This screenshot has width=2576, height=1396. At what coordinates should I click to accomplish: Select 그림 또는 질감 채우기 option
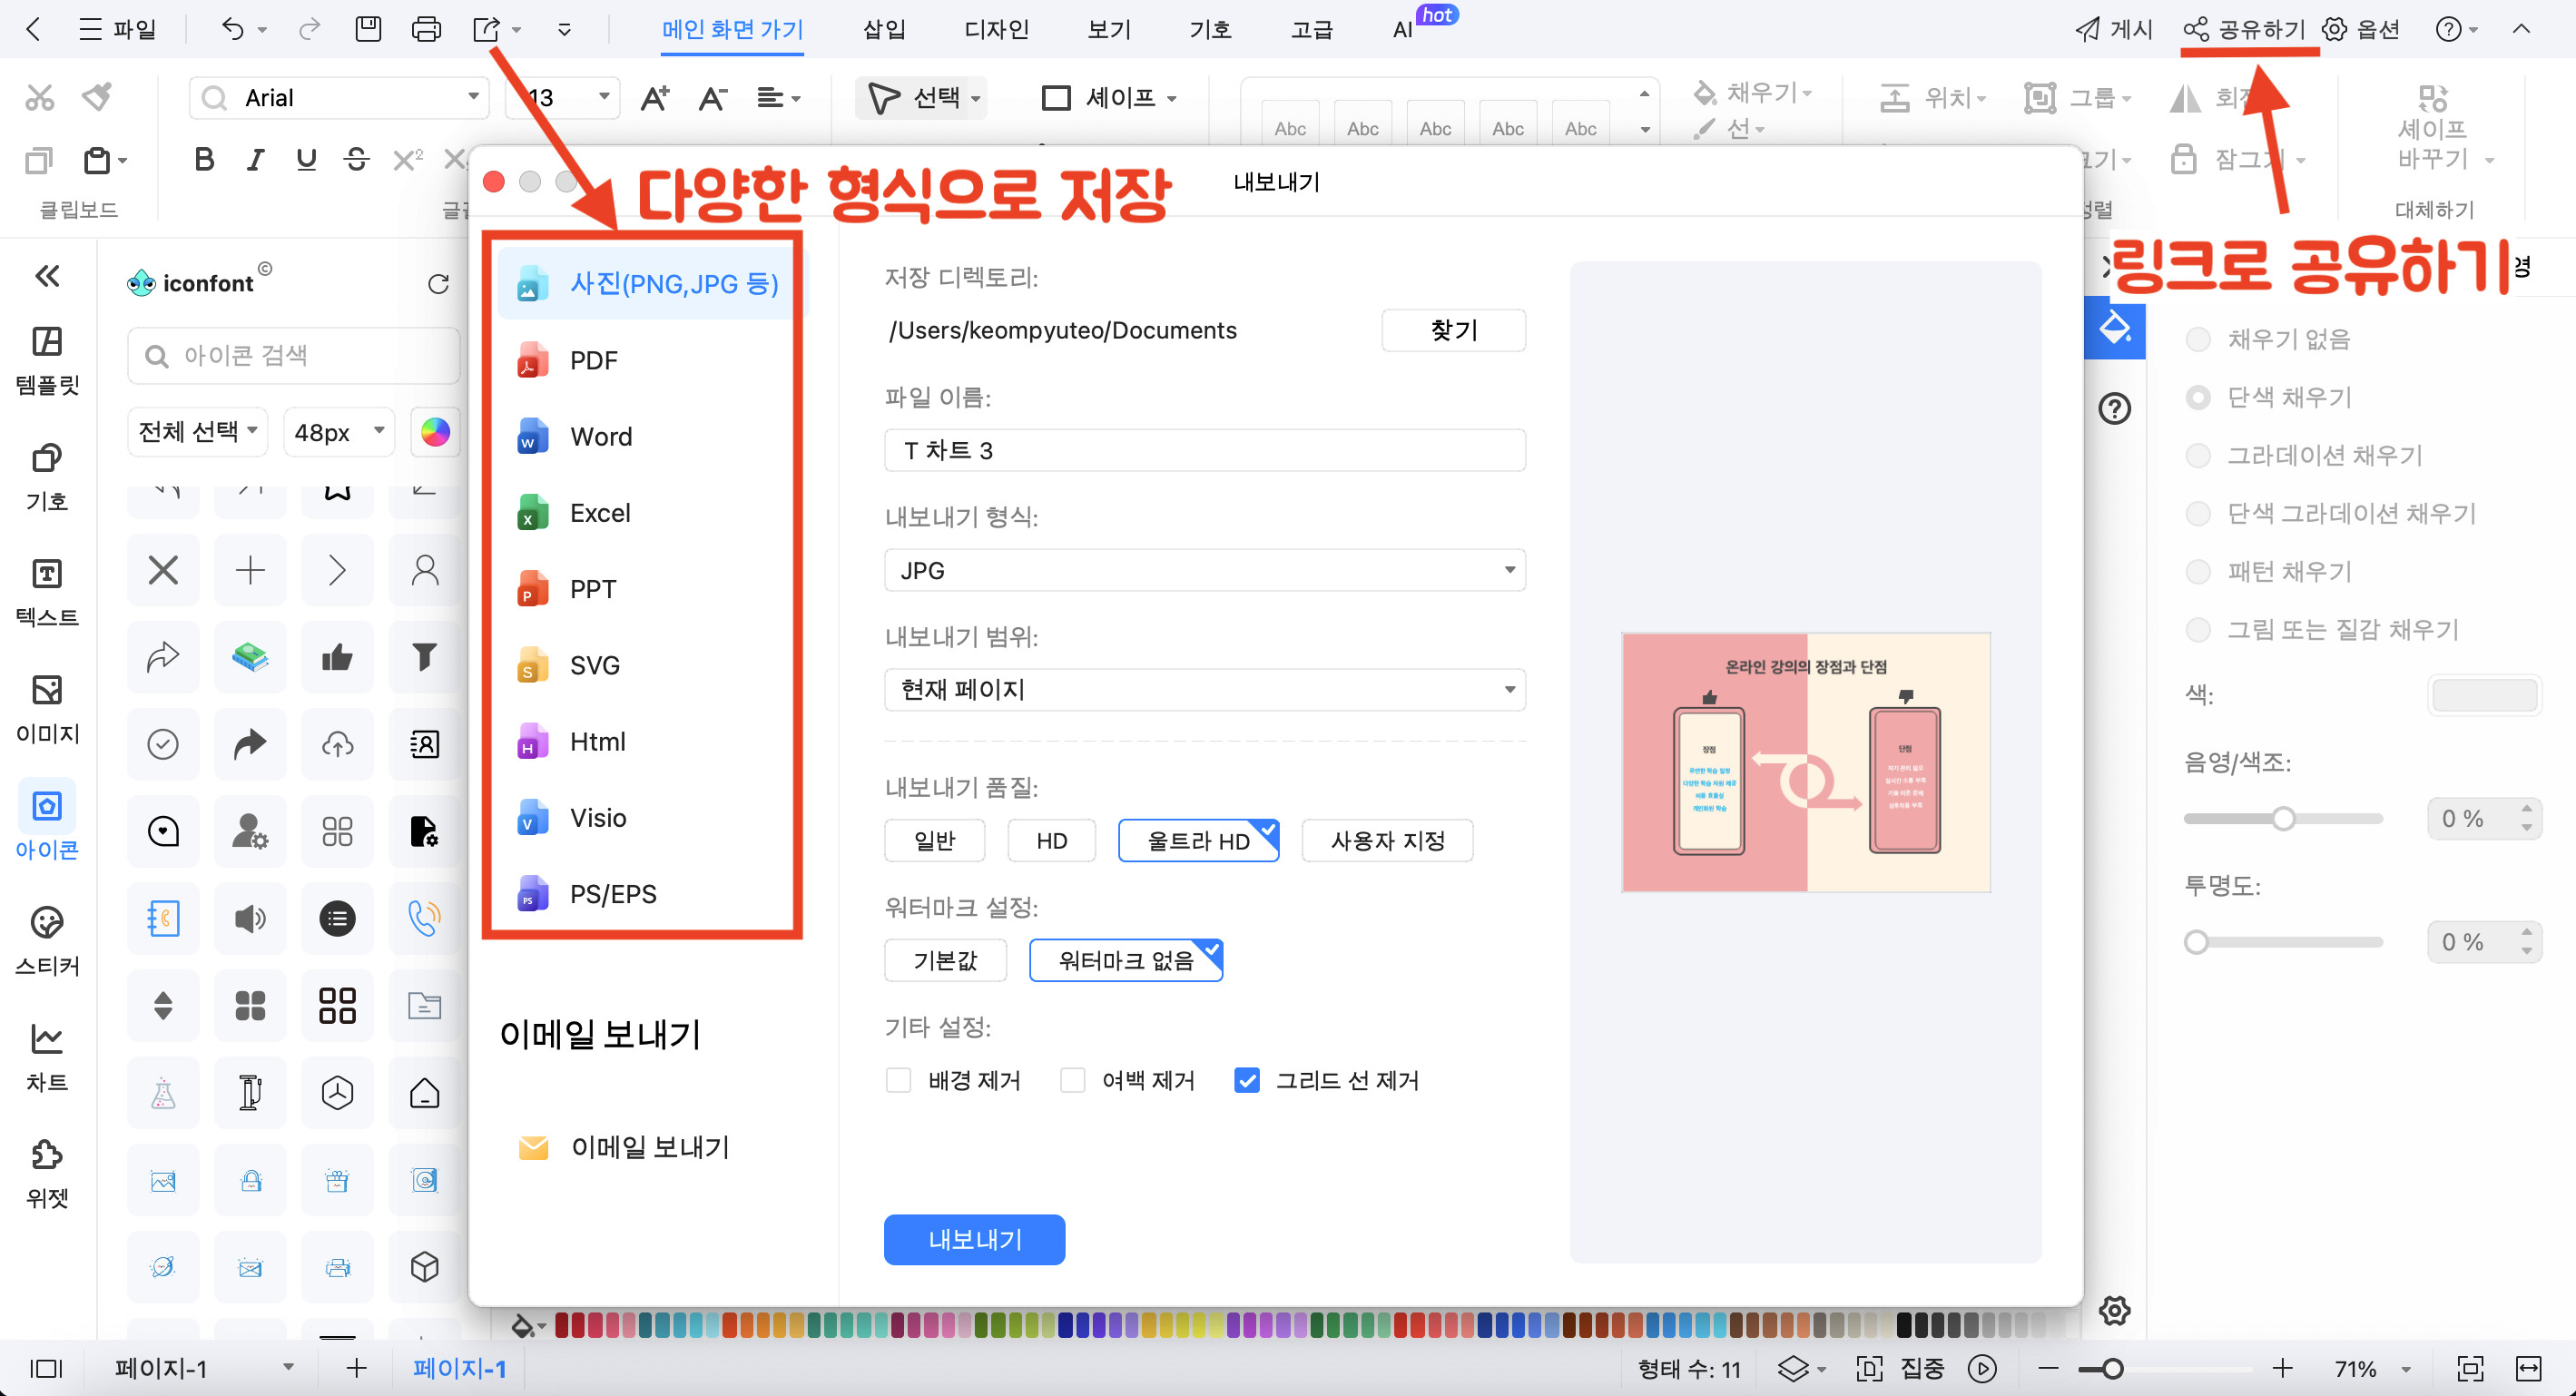point(2197,629)
